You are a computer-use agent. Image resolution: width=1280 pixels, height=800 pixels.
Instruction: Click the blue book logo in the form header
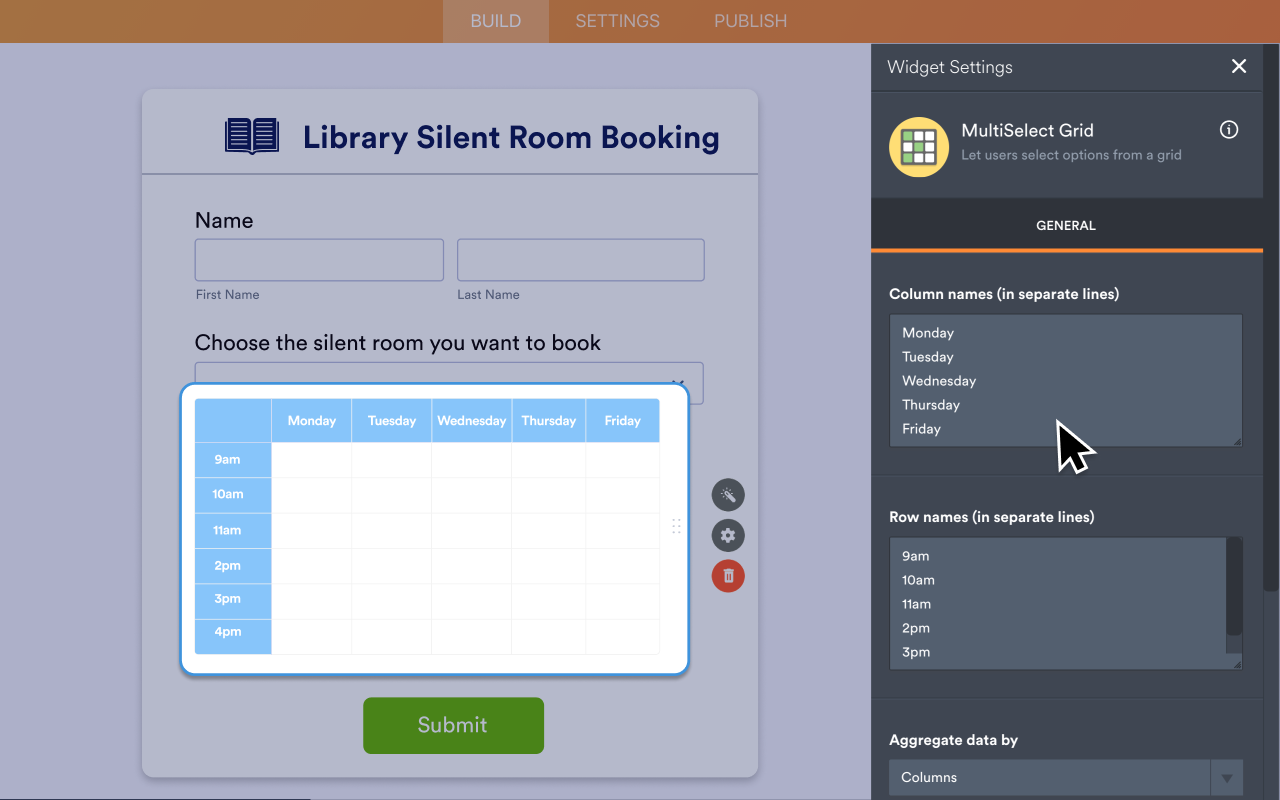click(x=251, y=136)
